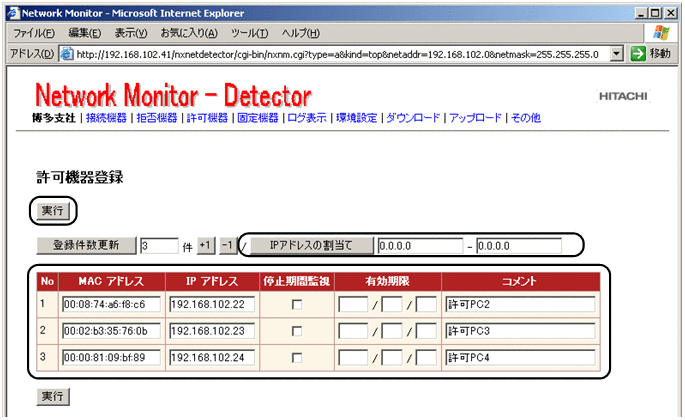Click the MAC アドレス column header
The width and height of the screenshot is (685, 420).
coord(111,281)
